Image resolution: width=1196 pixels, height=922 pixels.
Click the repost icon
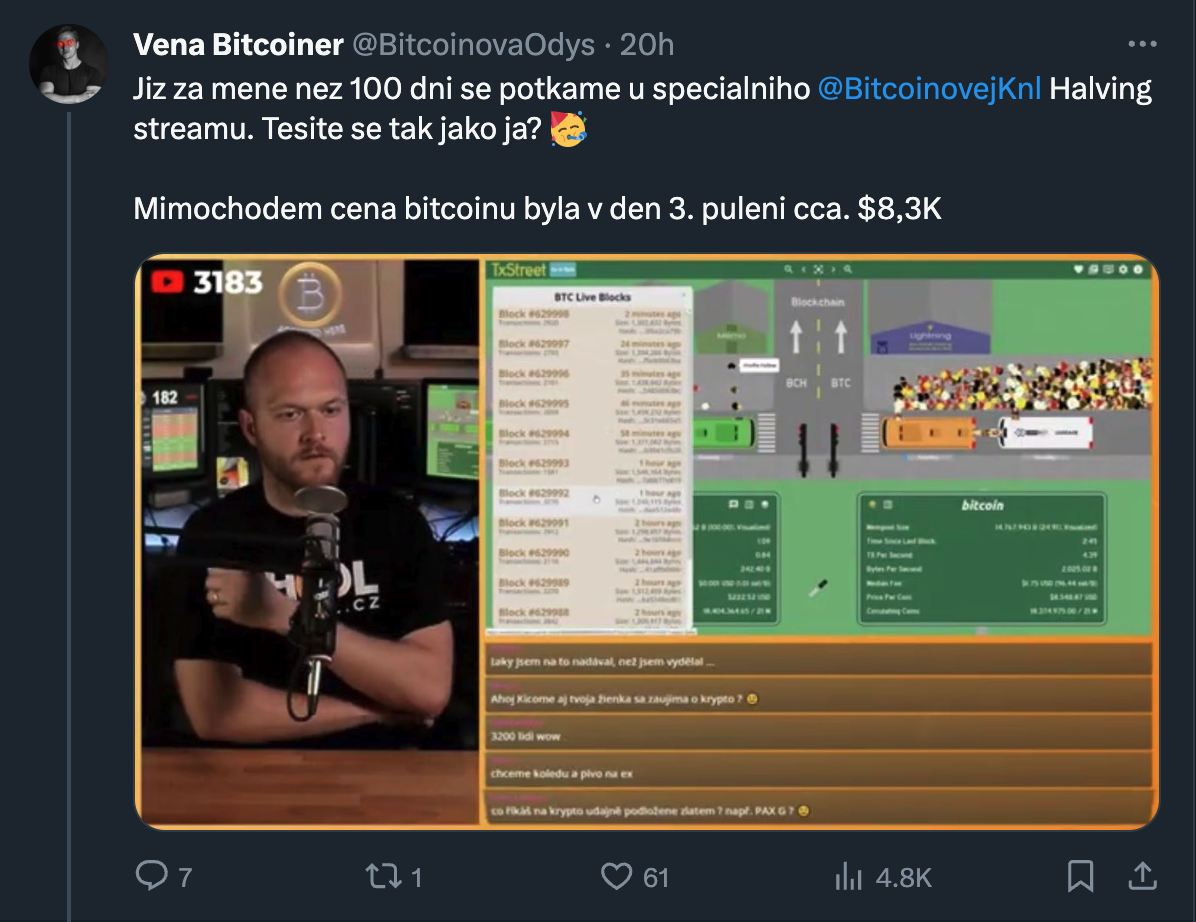click(x=384, y=875)
